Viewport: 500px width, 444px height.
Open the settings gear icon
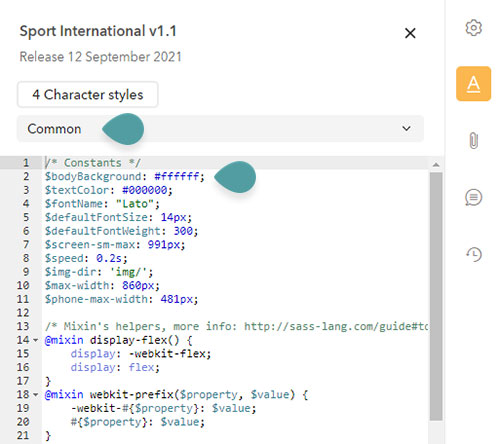click(x=473, y=28)
